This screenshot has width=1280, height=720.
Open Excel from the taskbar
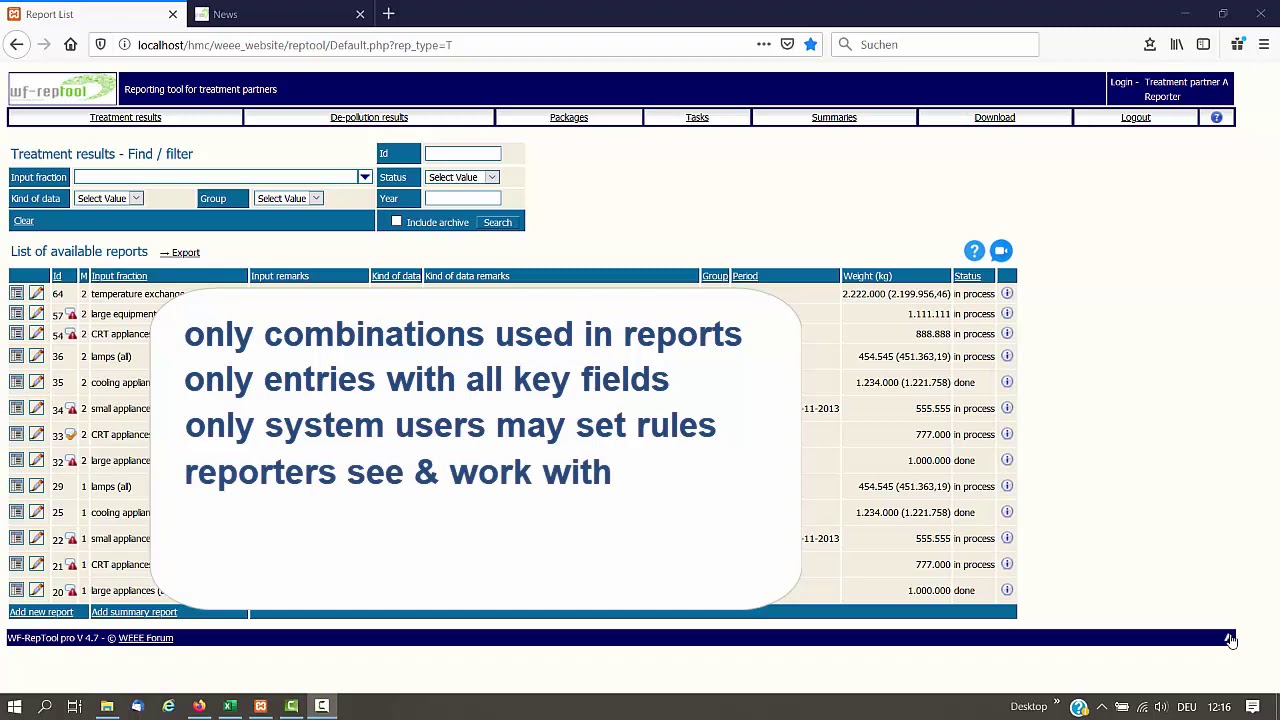tap(230, 706)
